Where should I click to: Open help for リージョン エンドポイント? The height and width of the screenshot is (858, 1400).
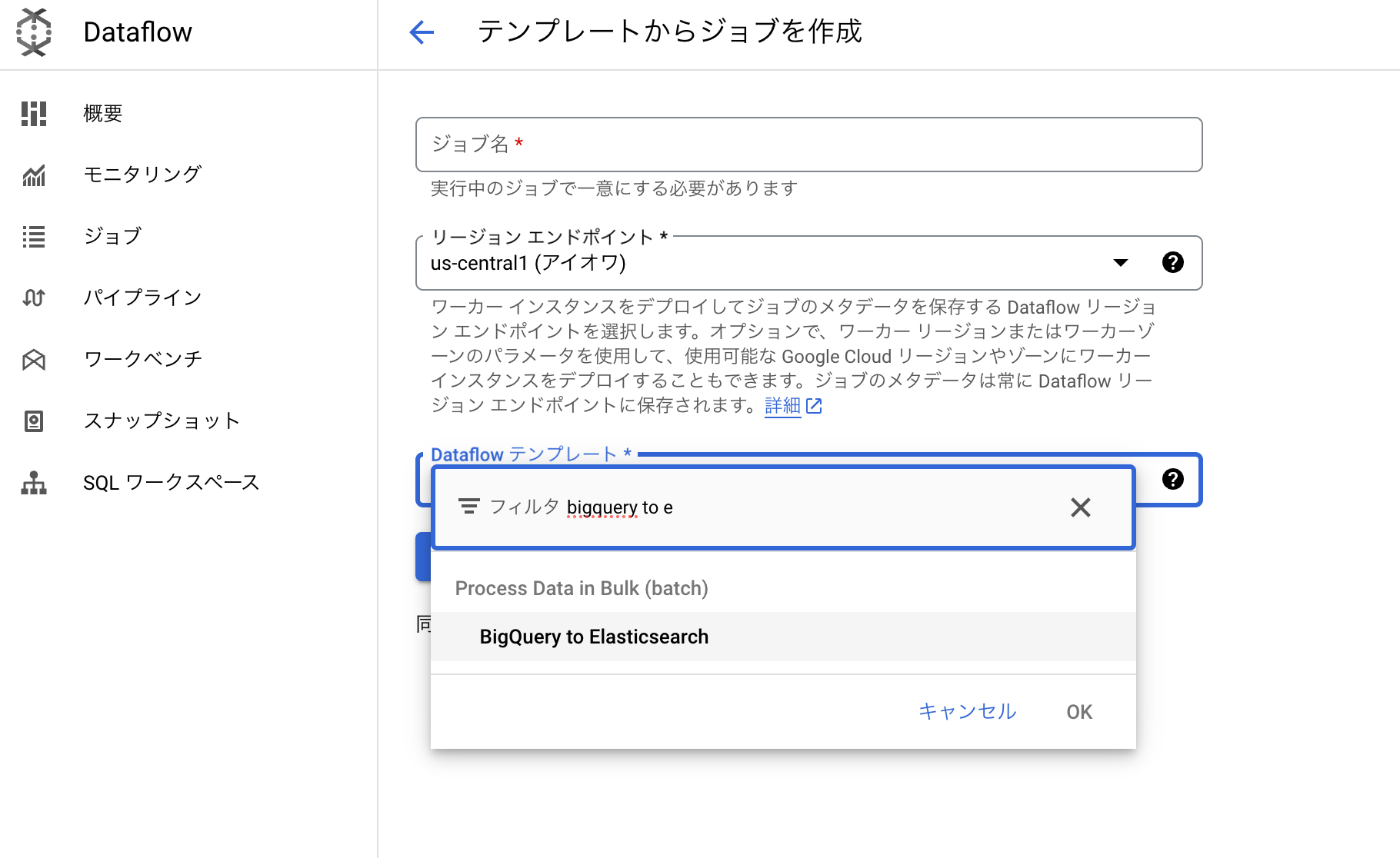[x=1173, y=263]
